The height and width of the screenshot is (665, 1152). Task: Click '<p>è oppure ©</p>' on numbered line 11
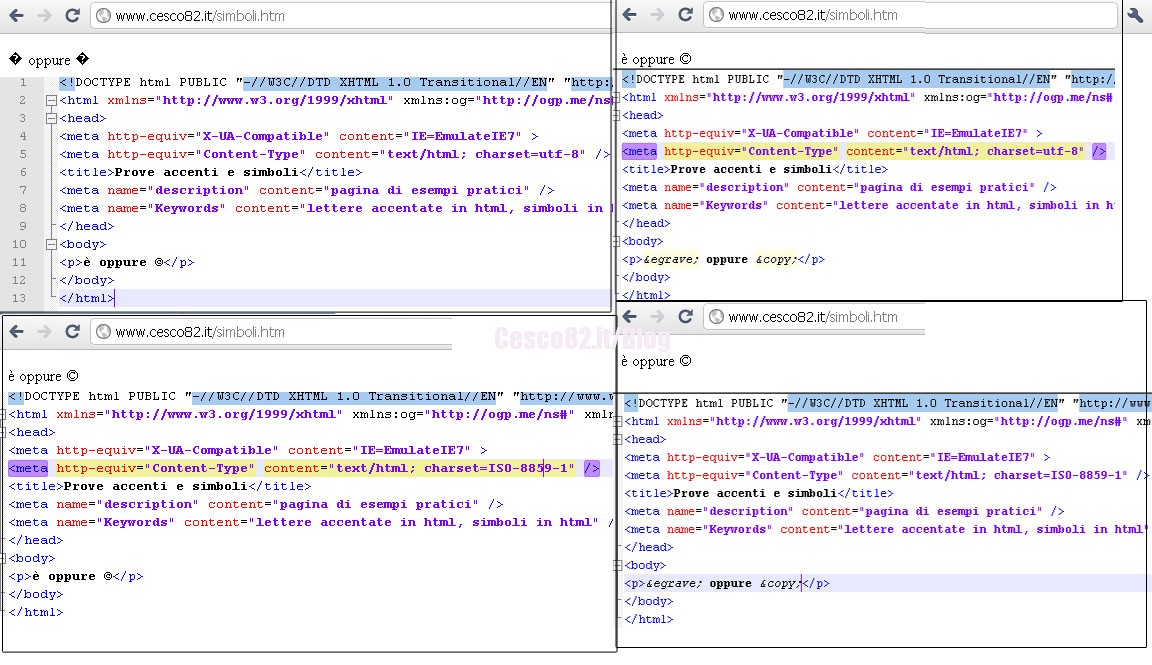coord(127,262)
